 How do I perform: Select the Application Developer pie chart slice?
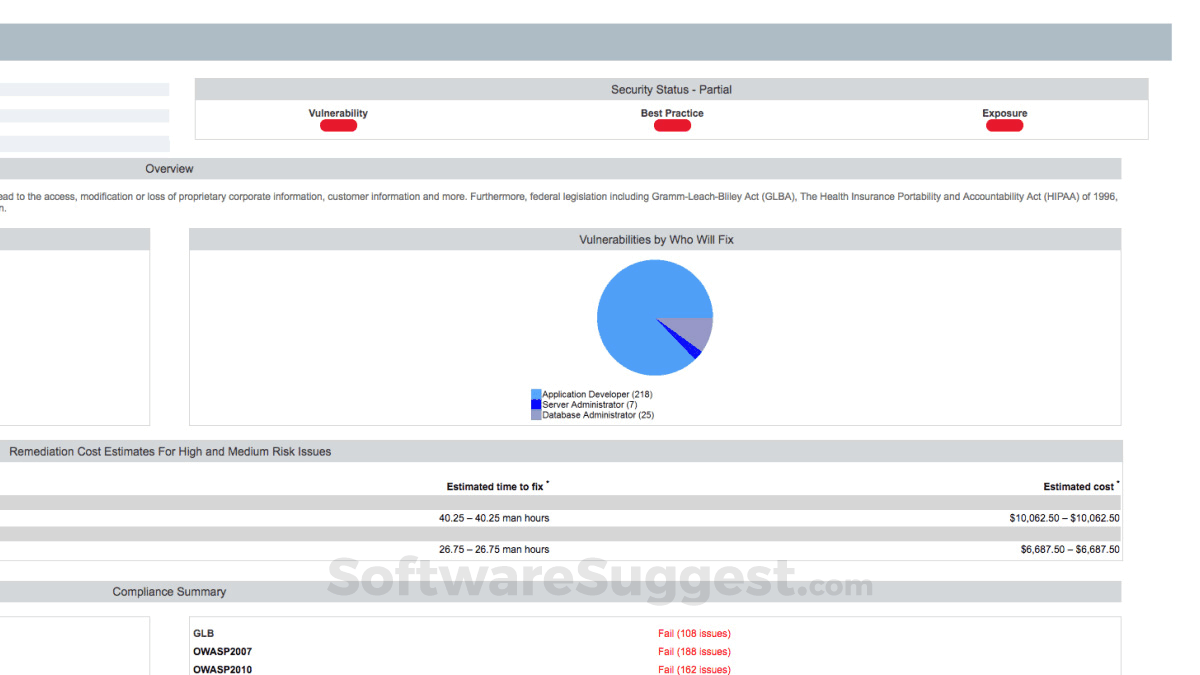(640, 300)
